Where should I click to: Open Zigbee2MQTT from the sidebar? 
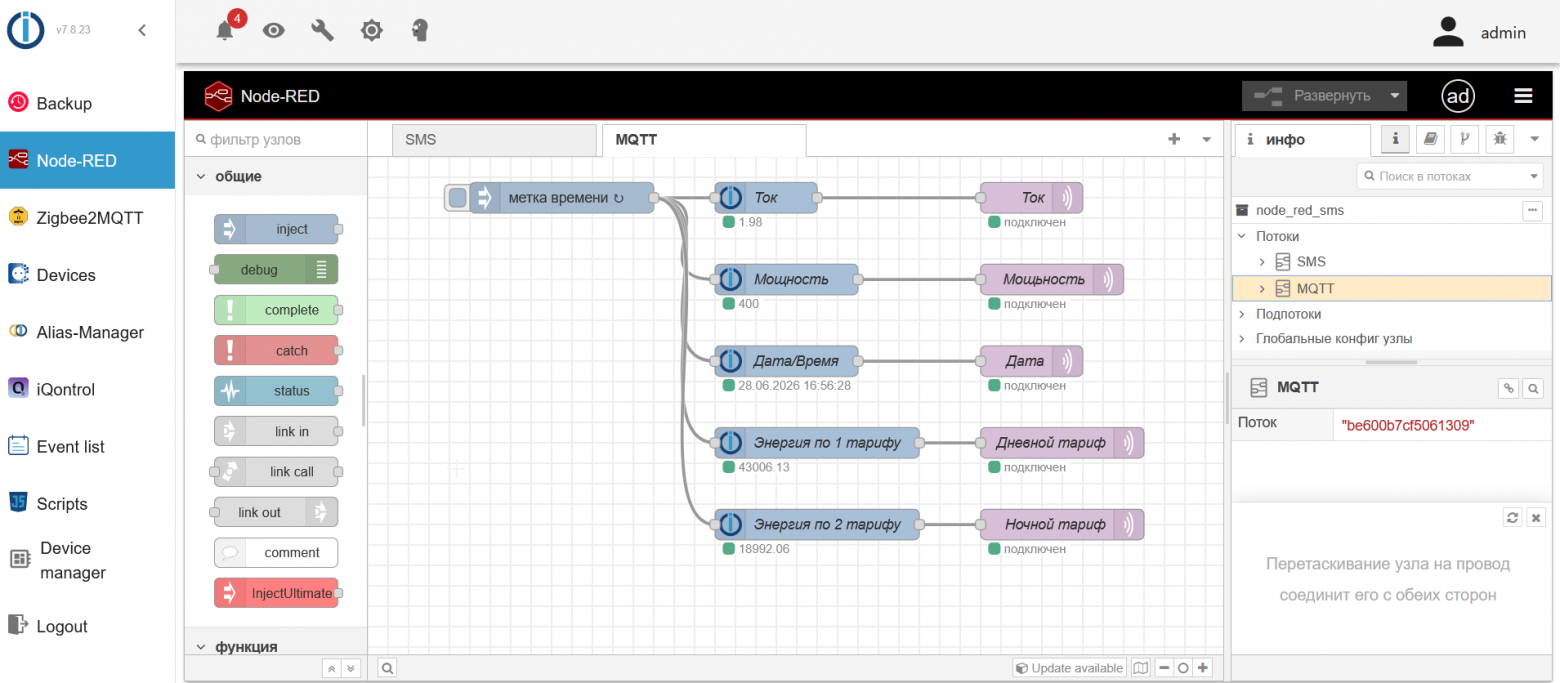click(88, 217)
